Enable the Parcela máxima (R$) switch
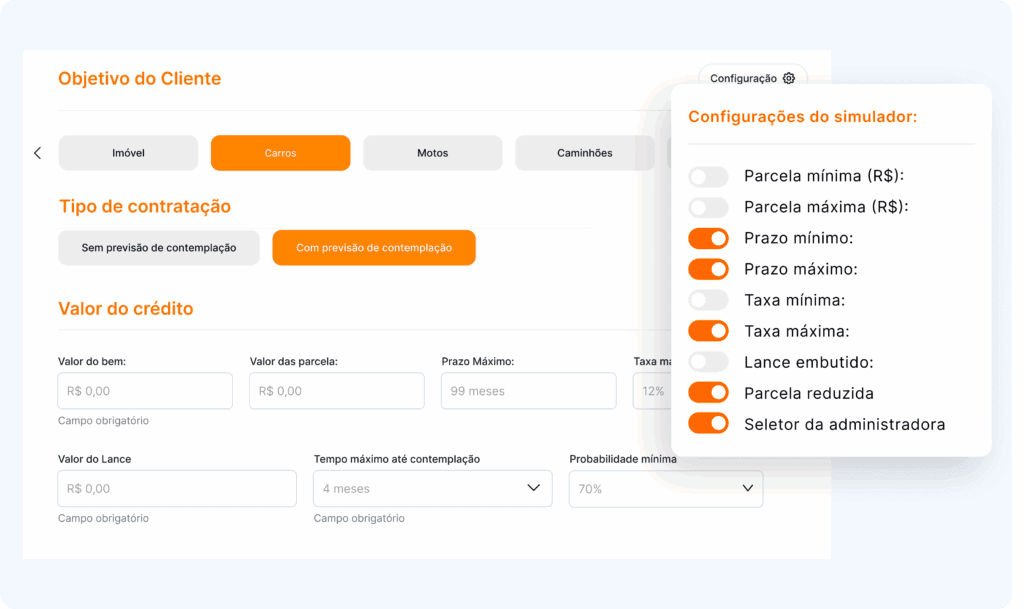Viewport: 1024px width, 609px height. click(708, 208)
